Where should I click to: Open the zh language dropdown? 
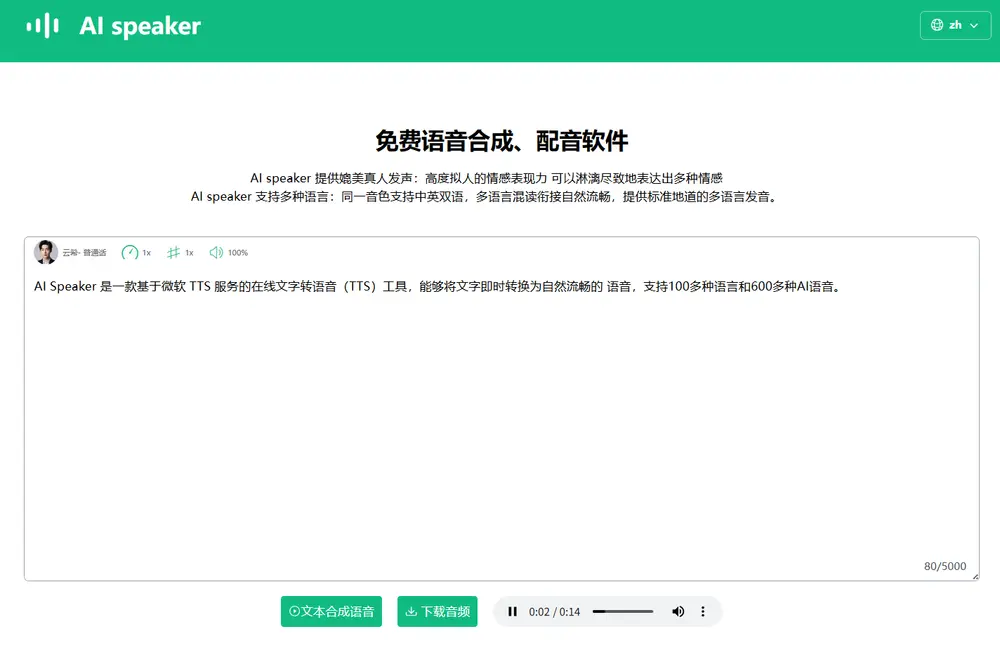click(x=955, y=25)
